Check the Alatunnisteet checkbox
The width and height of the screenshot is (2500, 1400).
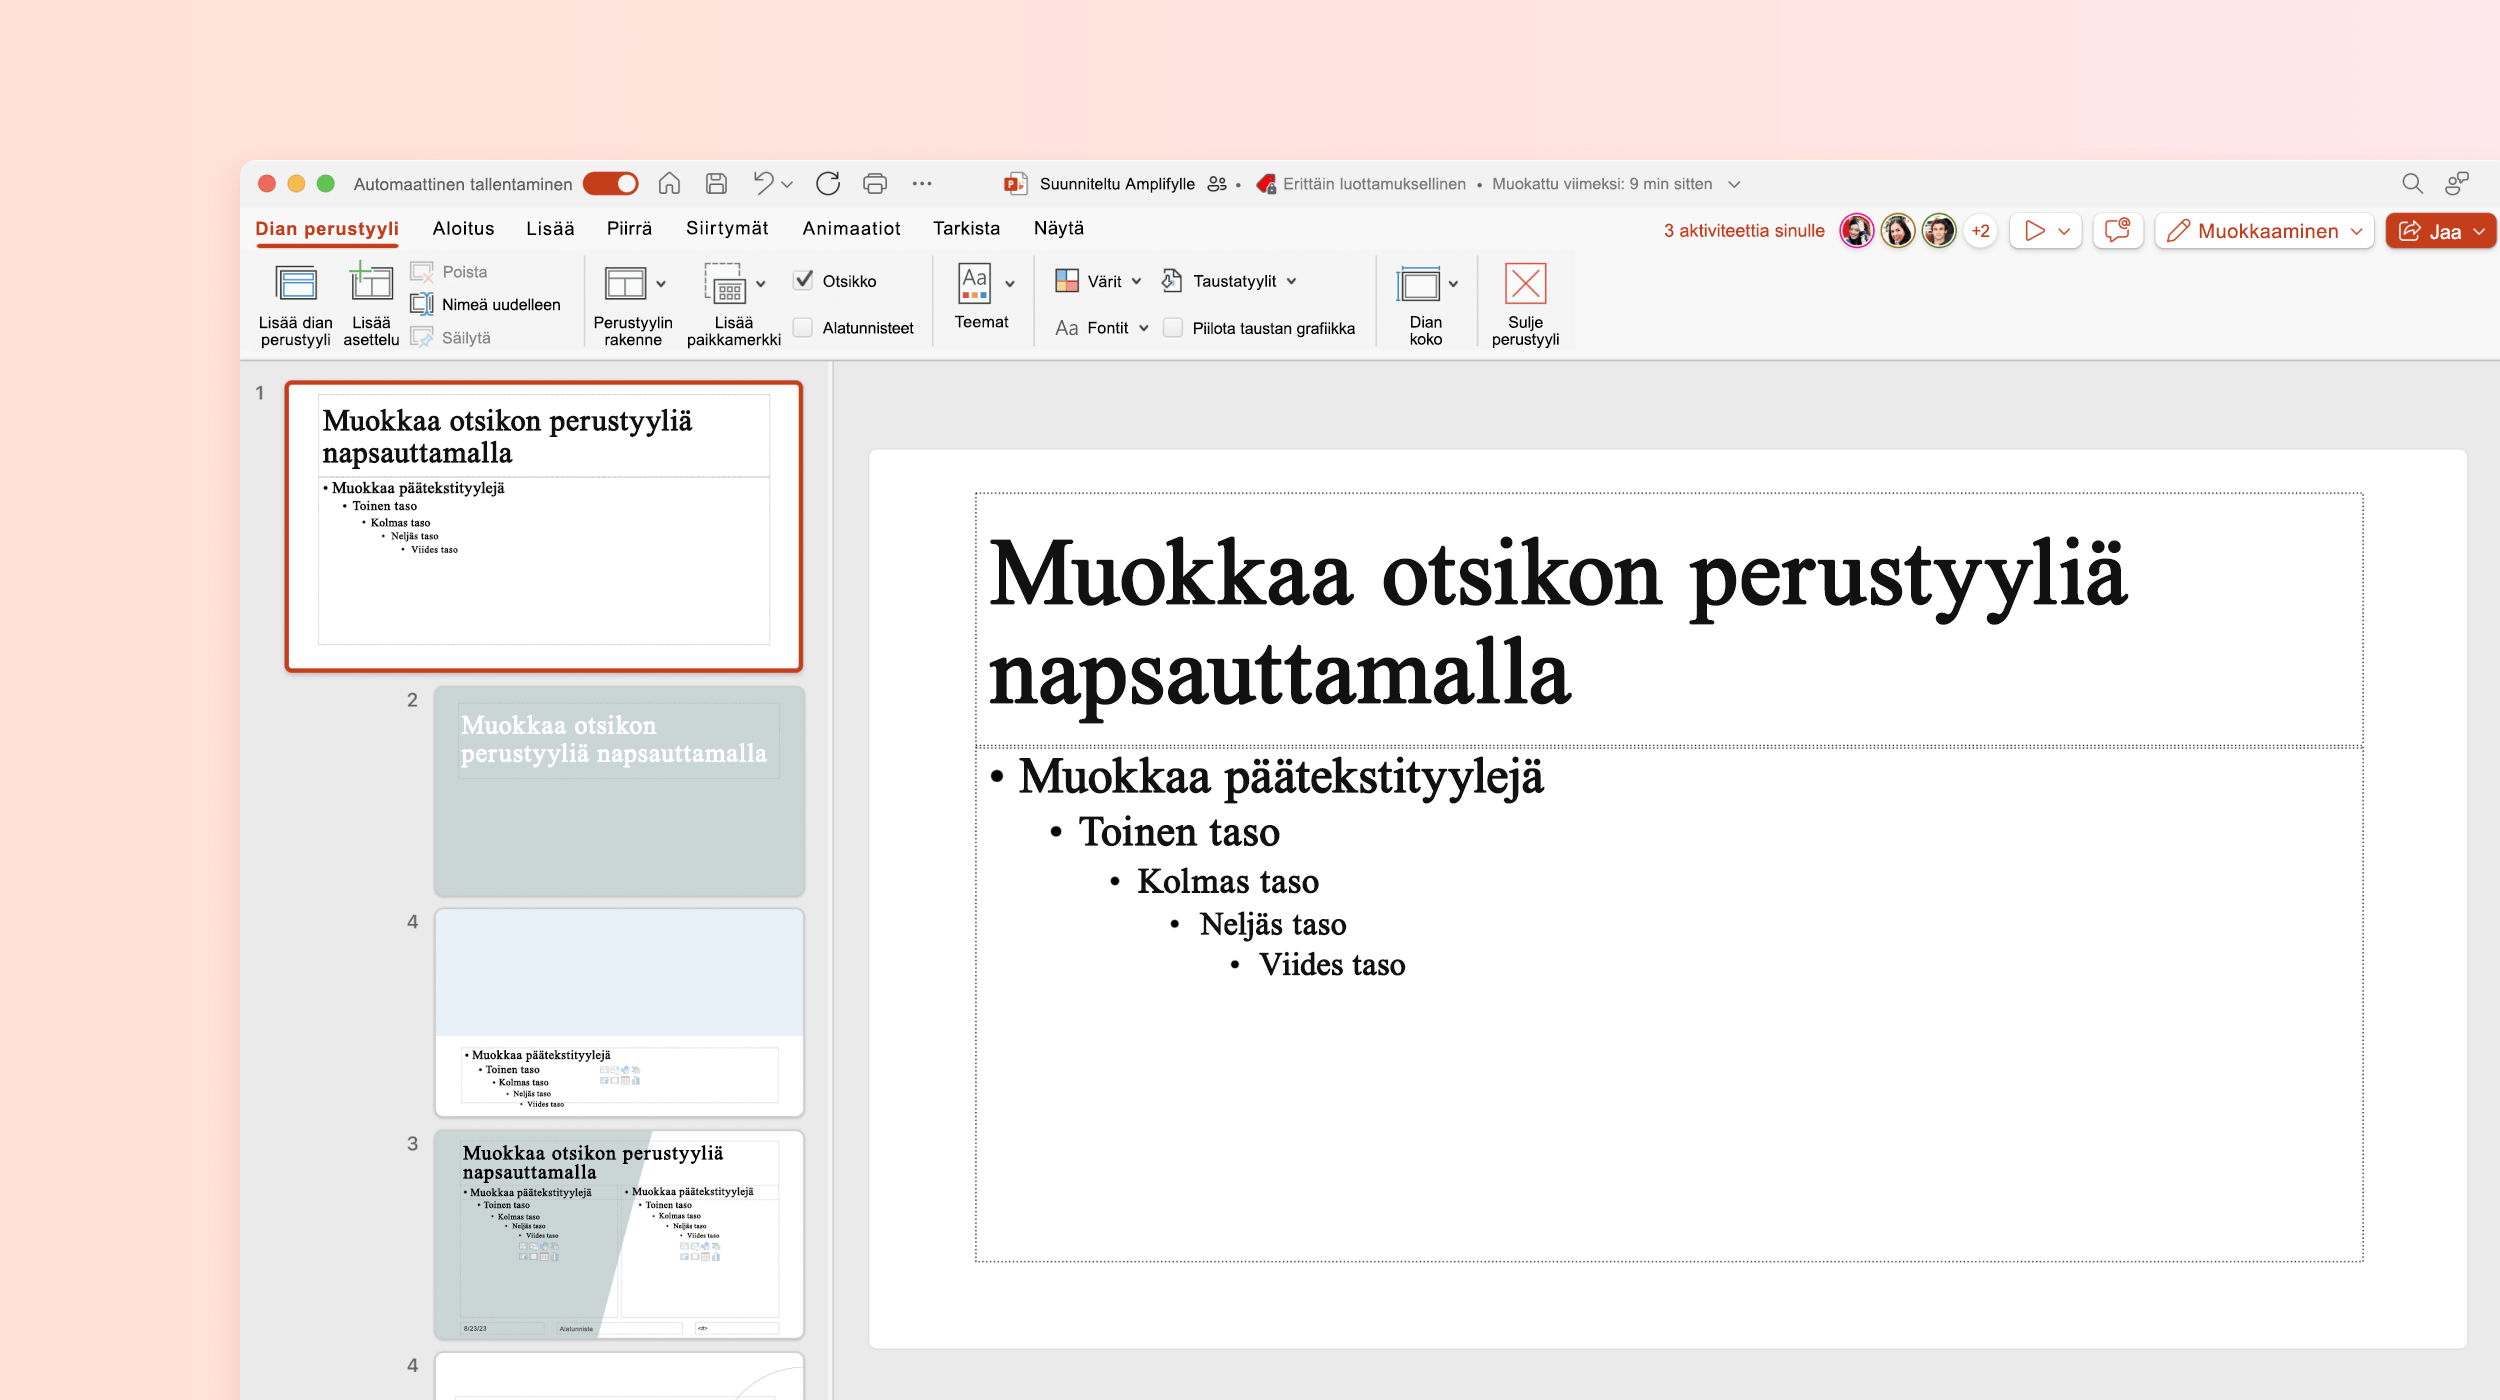803,327
